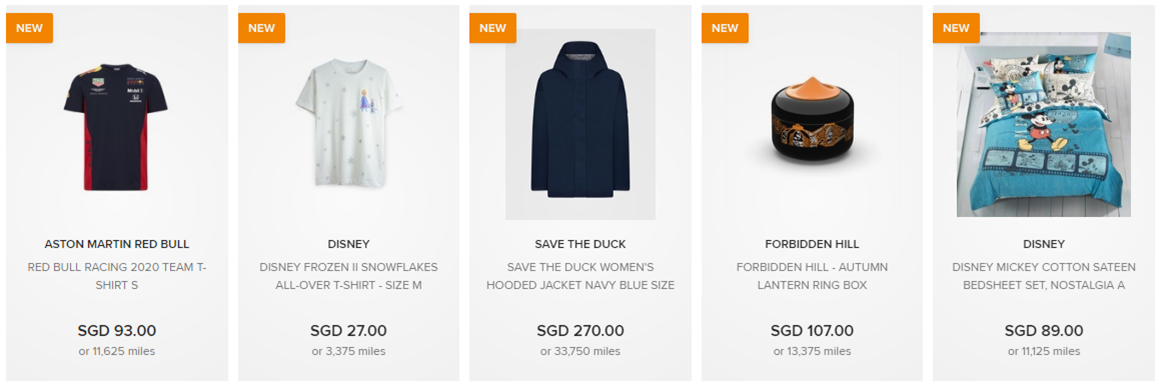
Task: Click the NEW badge on Mickey bedsheet card
Action: click(x=956, y=28)
